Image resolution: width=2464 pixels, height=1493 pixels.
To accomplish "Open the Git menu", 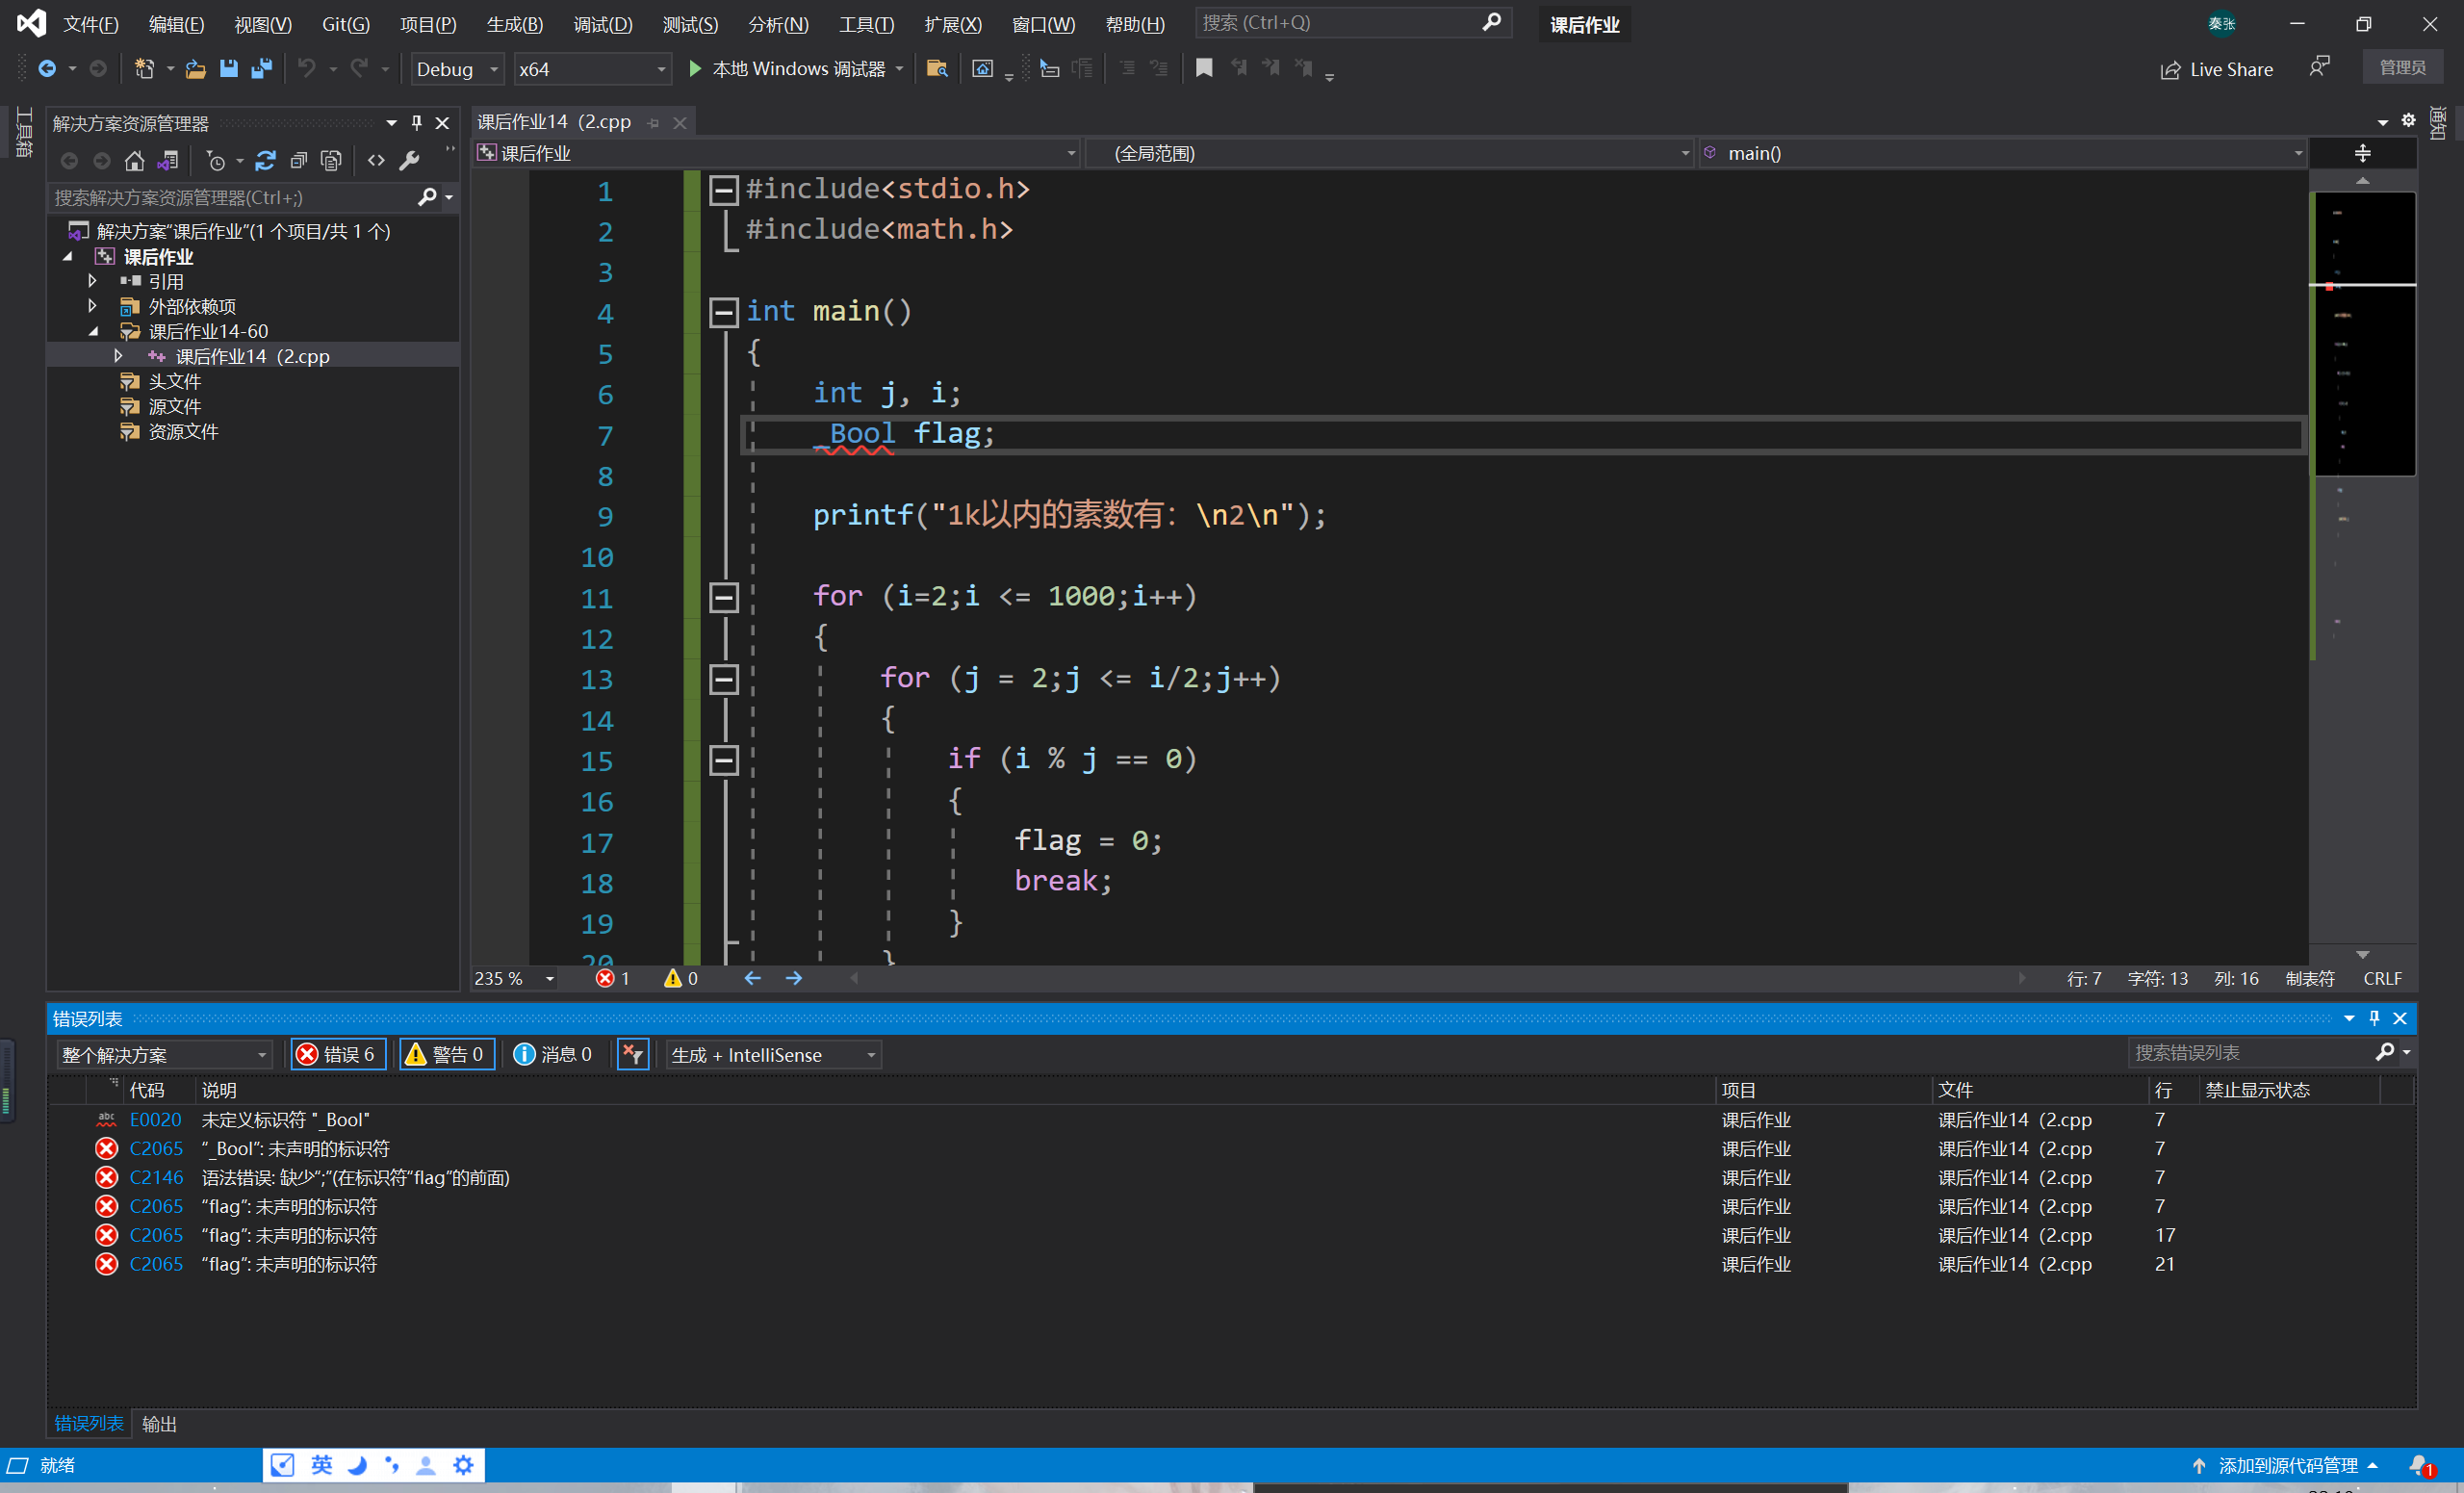I will [x=346, y=24].
